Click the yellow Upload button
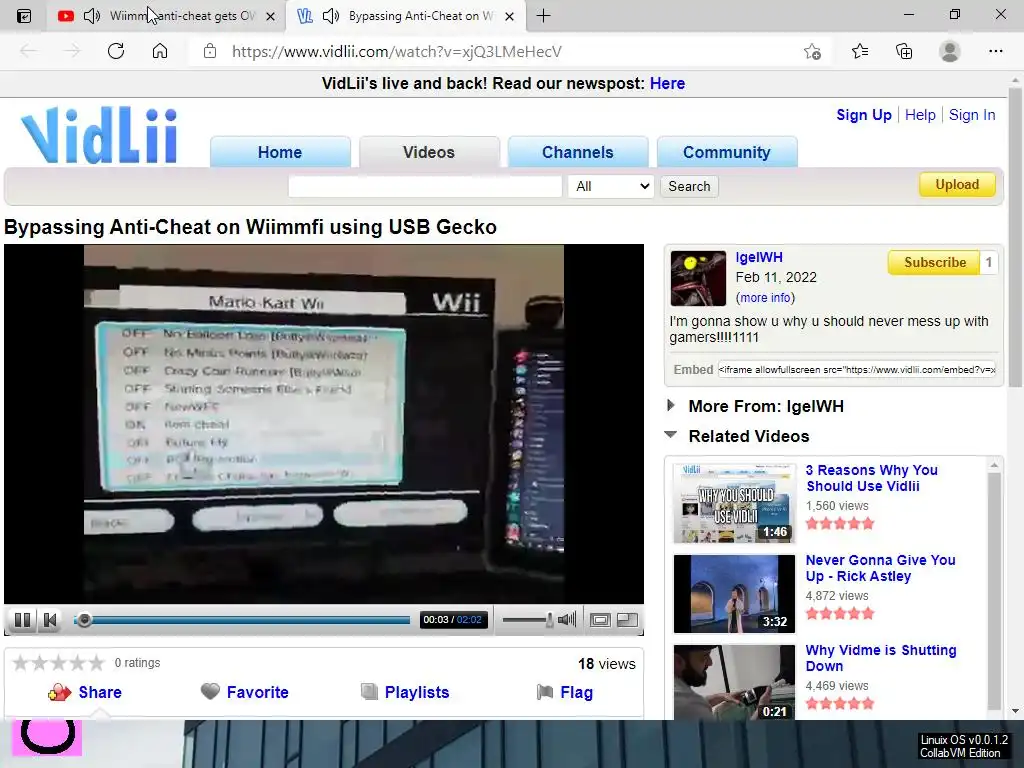This screenshot has height=768, width=1024. tap(957, 184)
